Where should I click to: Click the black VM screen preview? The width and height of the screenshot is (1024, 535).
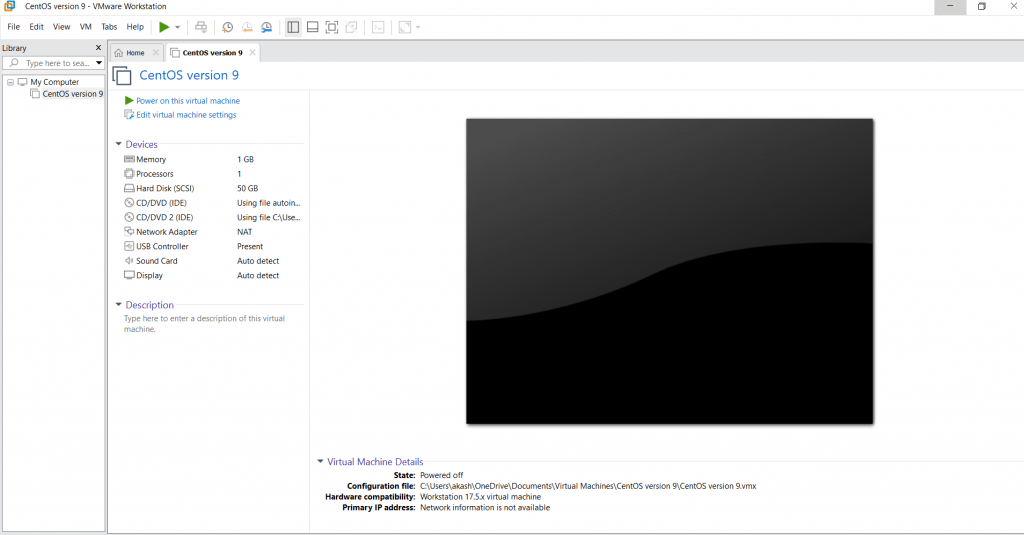(x=669, y=271)
